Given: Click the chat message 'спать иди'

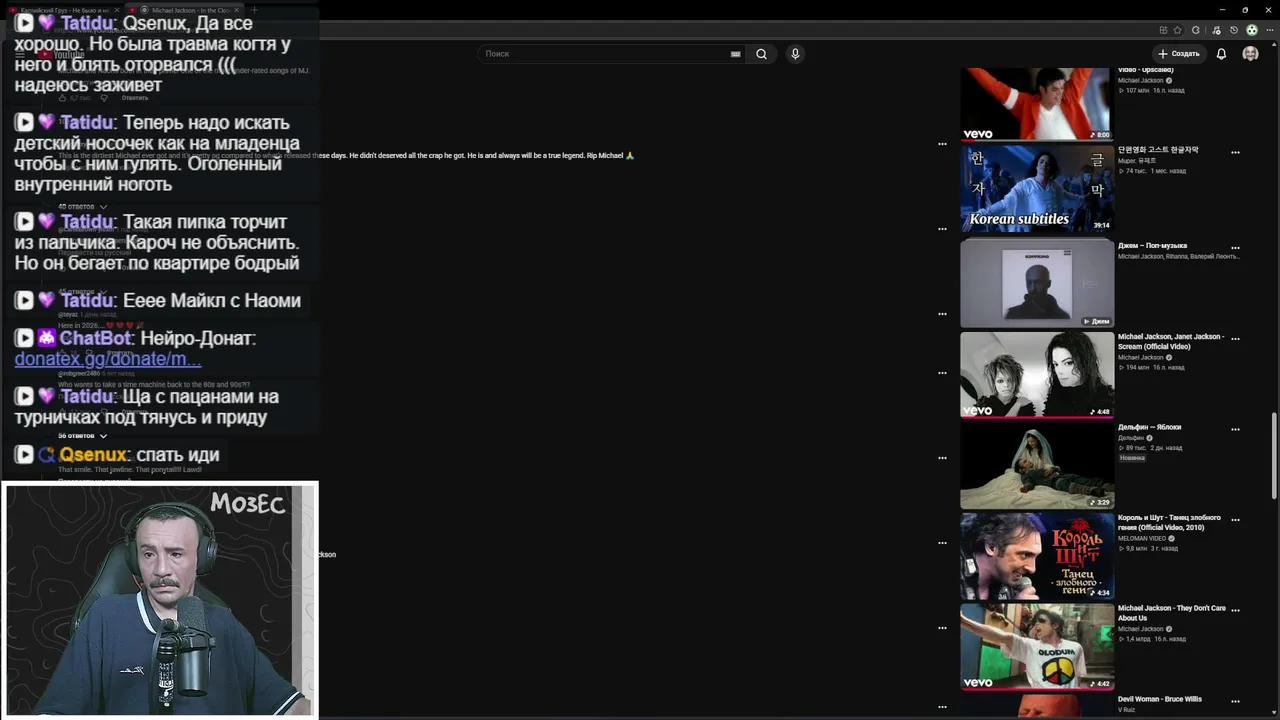Looking at the screenshot, I should [x=178, y=455].
